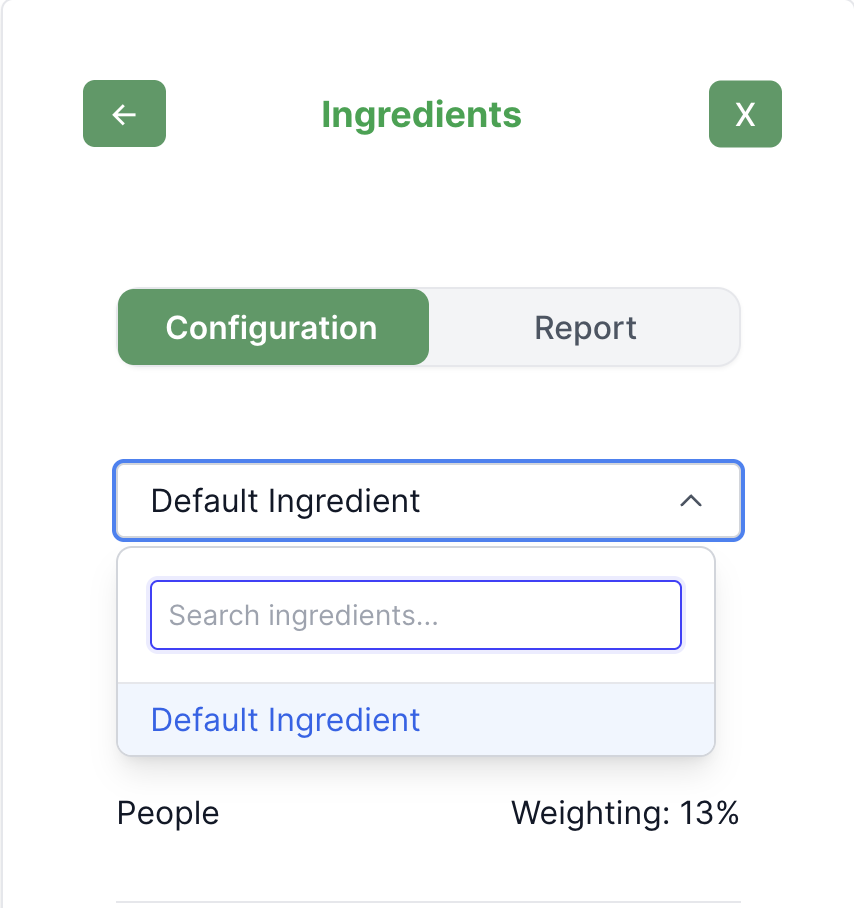The image size is (854, 908).
Task: Collapse the Default Ingredient dropdown
Action: click(428, 500)
